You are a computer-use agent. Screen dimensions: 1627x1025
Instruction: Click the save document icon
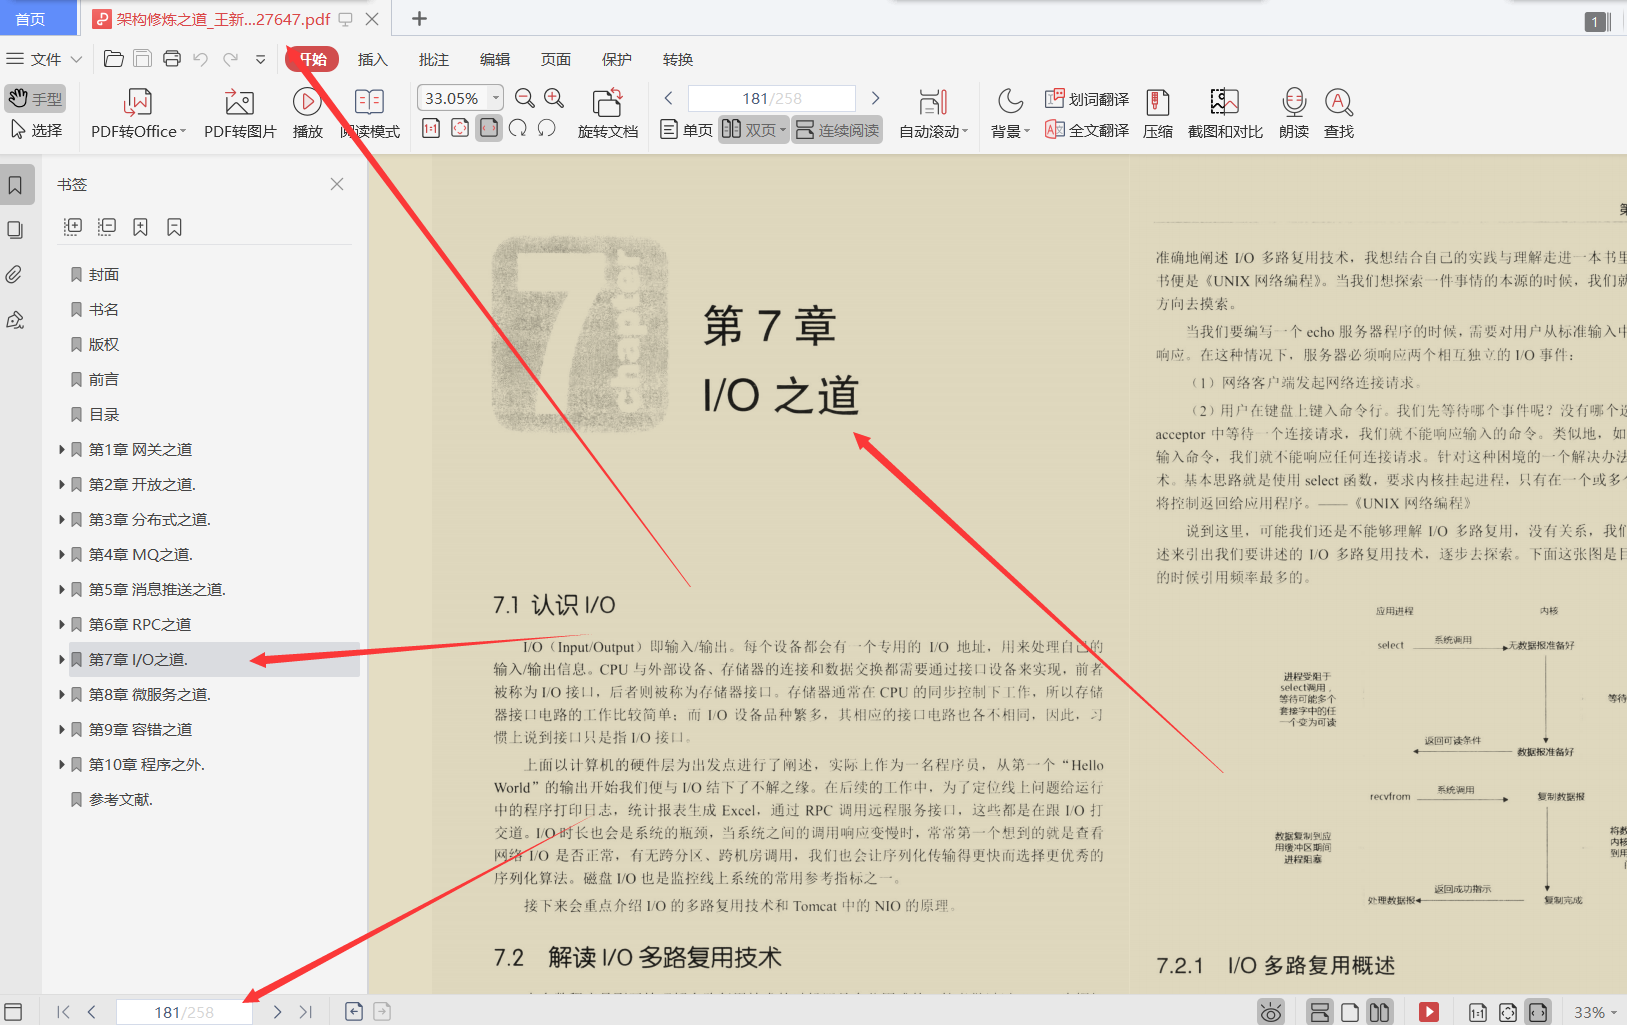pos(143,59)
